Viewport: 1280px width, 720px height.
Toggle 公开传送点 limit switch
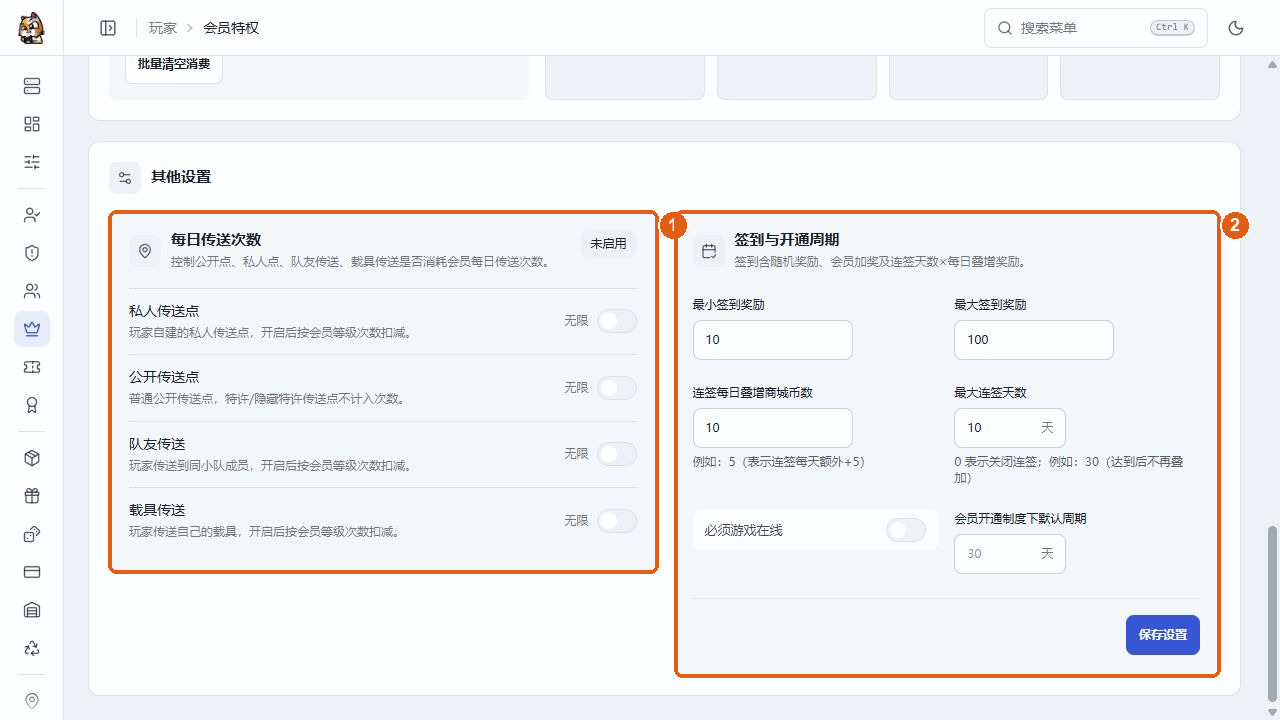pos(616,388)
